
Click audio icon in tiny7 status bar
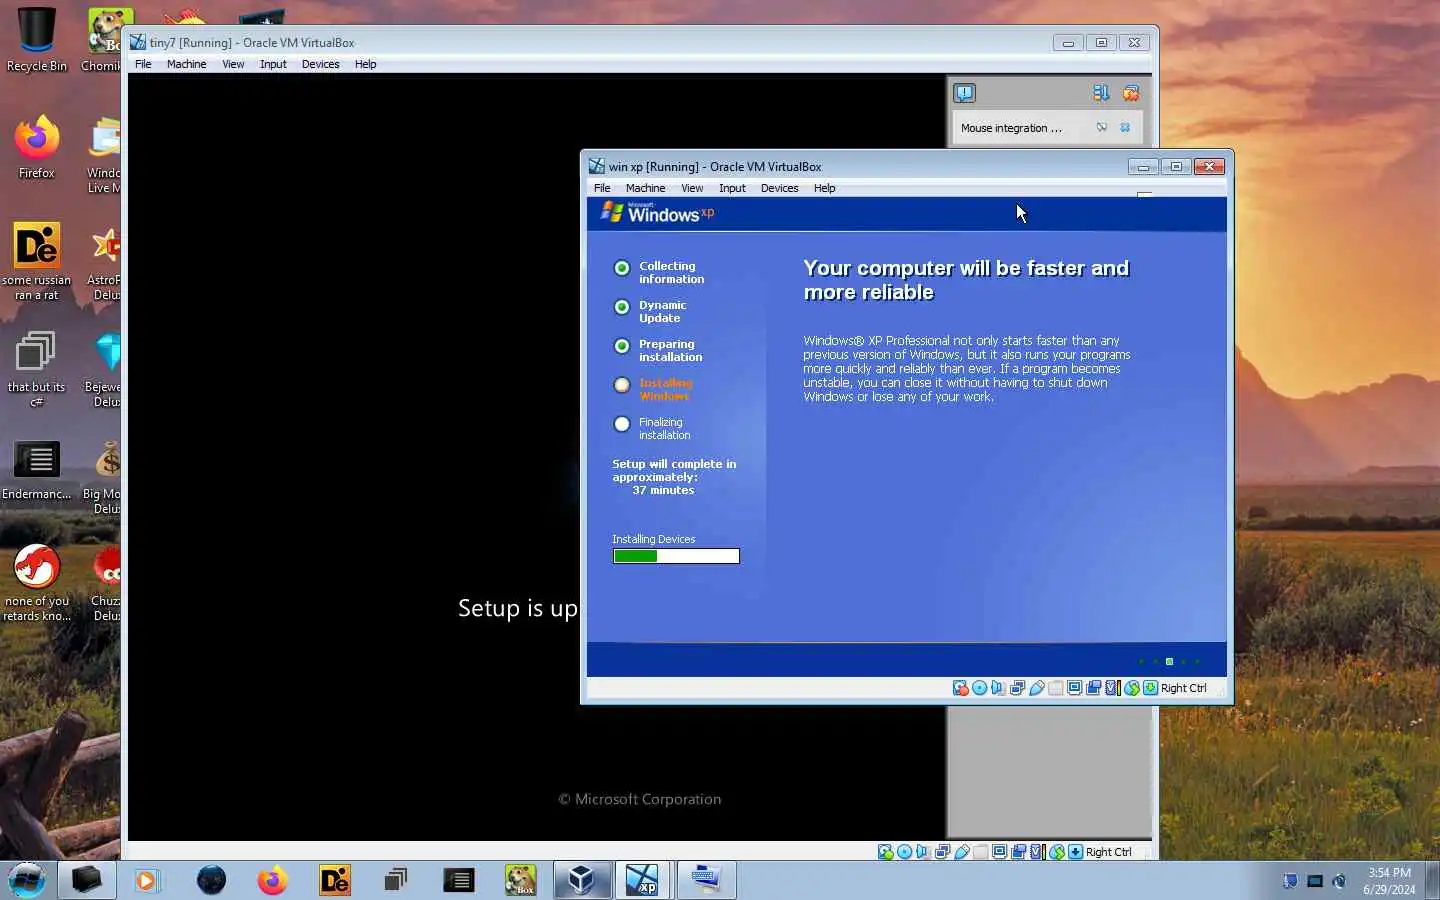point(922,852)
